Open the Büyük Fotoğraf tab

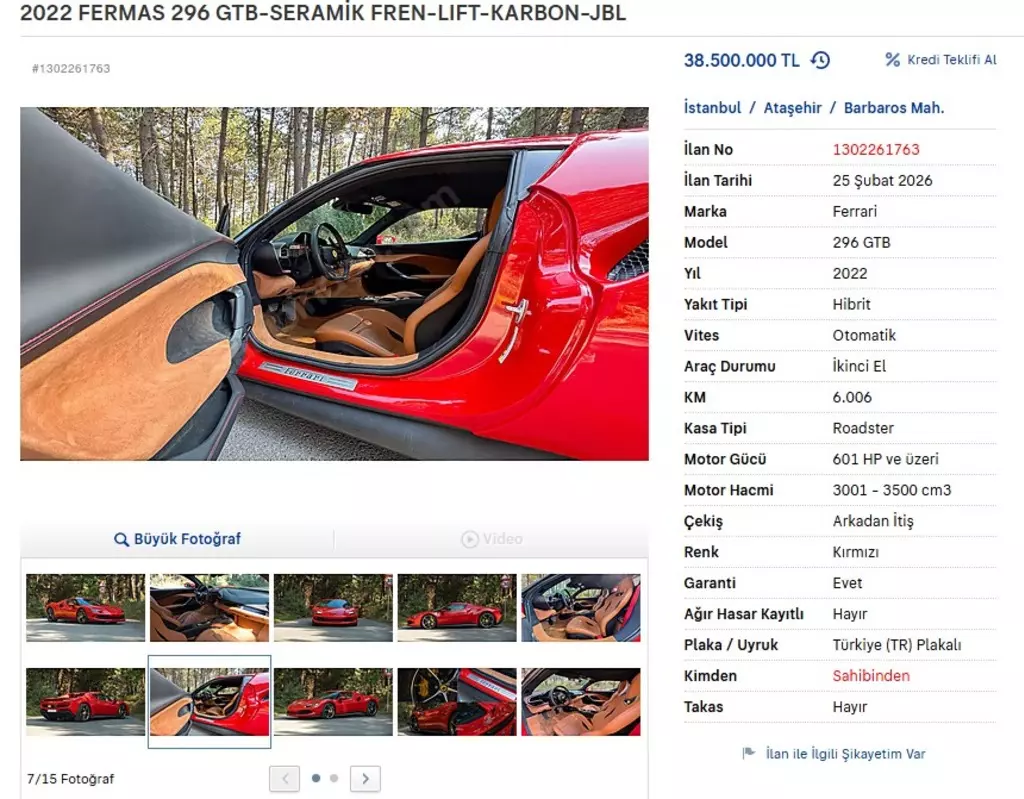tap(177, 540)
